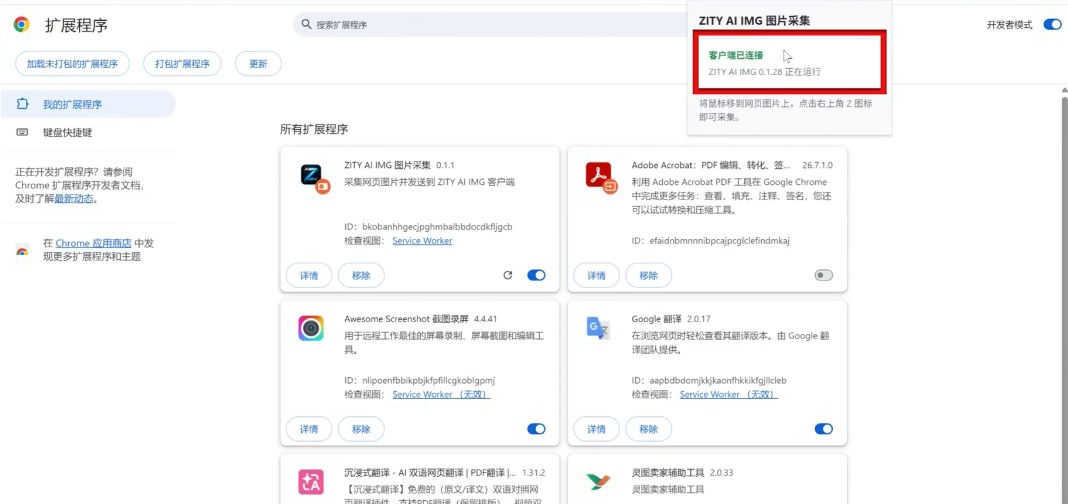
Task: Click the Awesome Screenshot extension icon
Action: point(311,328)
